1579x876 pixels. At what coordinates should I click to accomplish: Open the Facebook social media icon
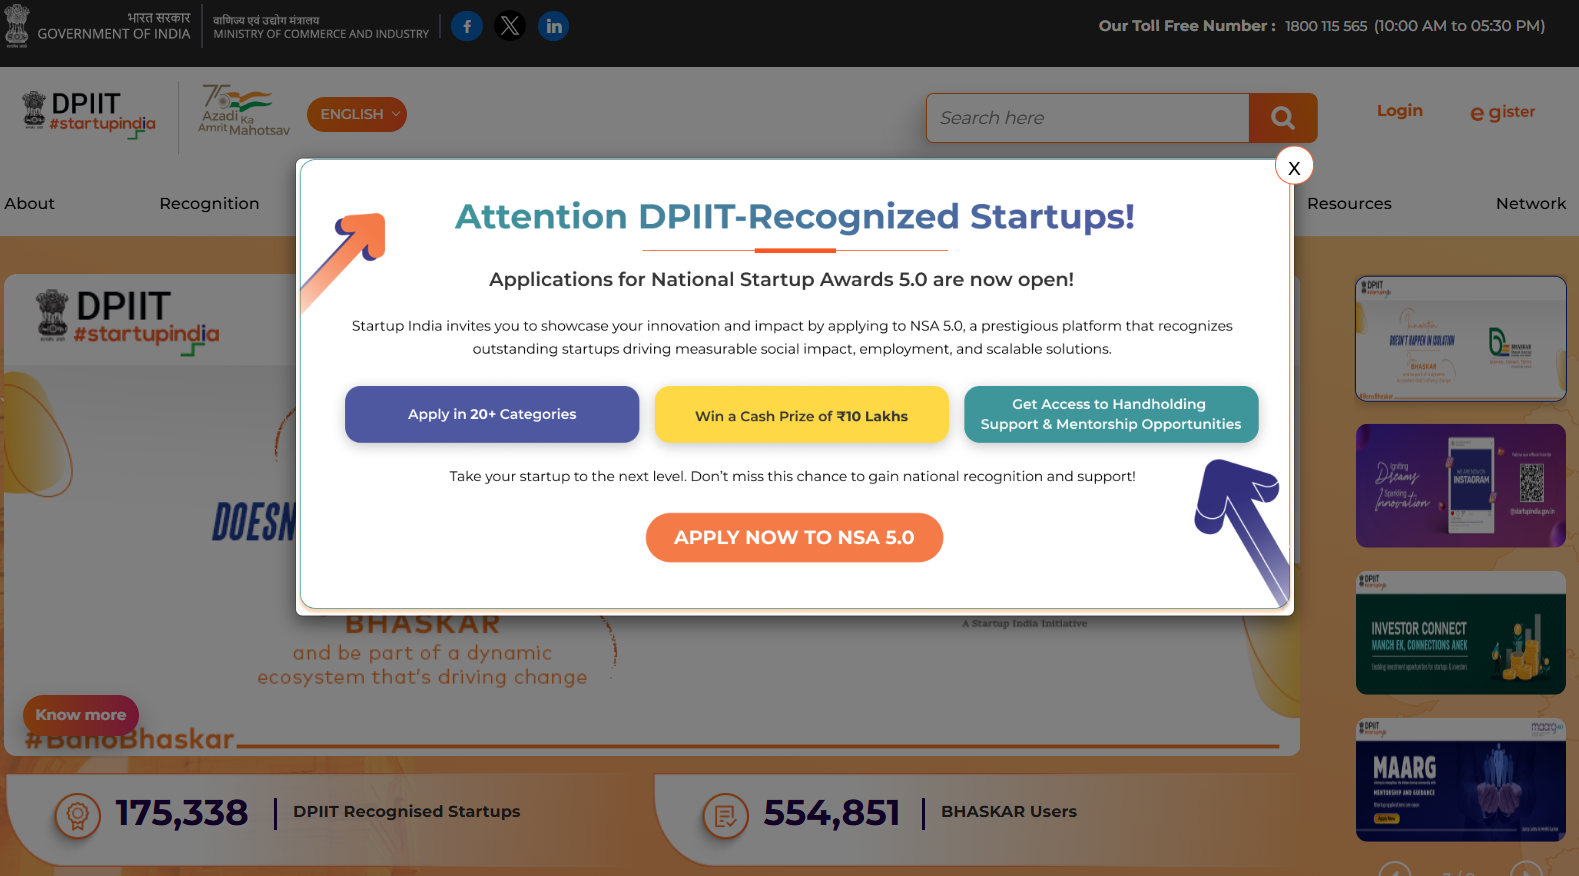coord(467,26)
